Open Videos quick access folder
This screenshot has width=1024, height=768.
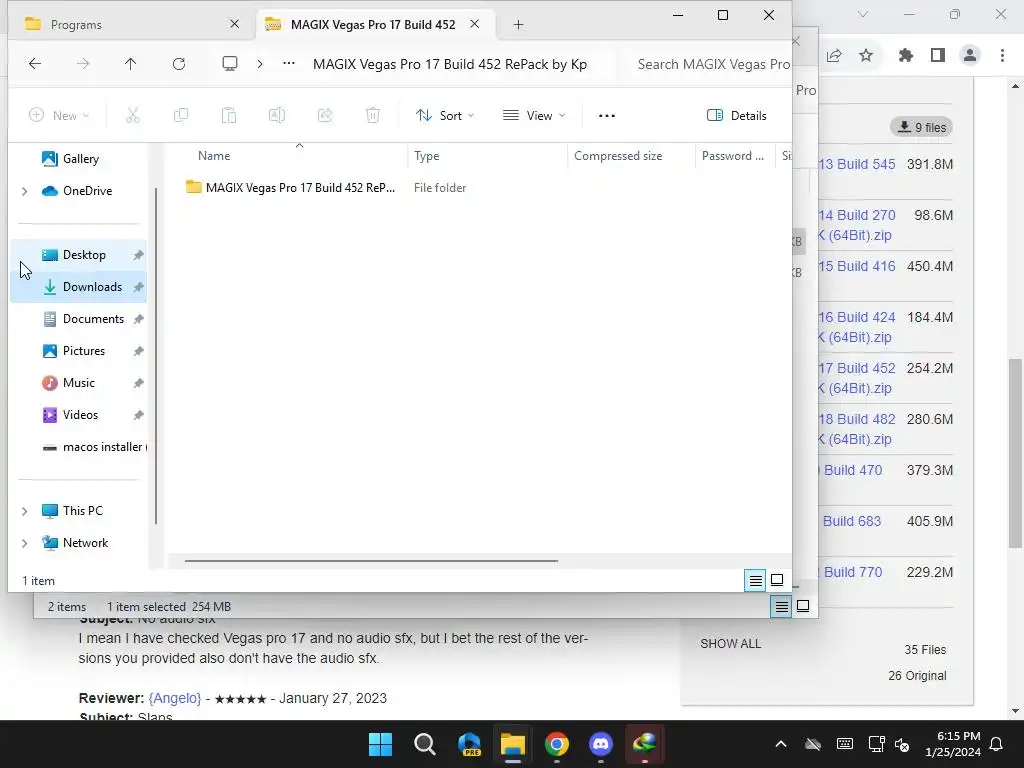[x=78, y=415]
